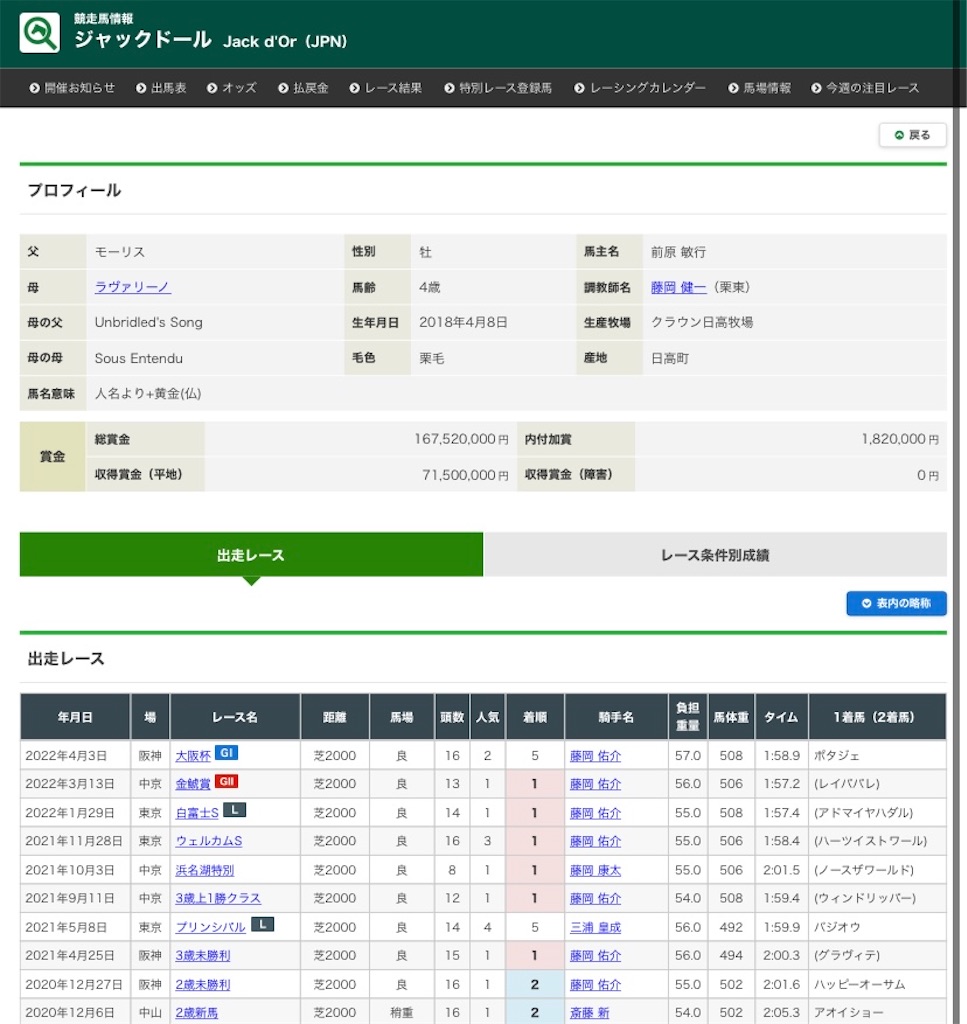This screenshot has height=1024, width=967.
Task: Open the 金鯱賞 race link
Action: tap(193, 784)
